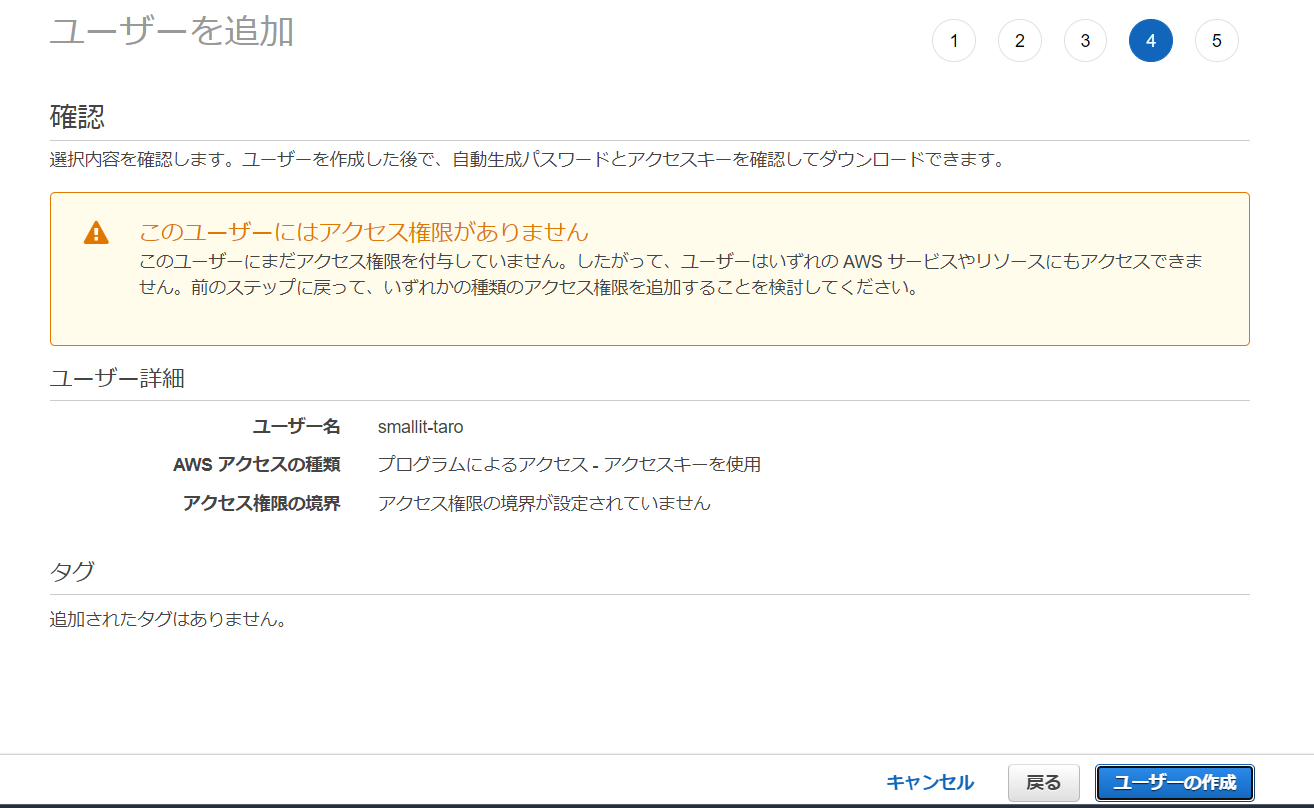This screenshot has height=808, width=1314.
Task: Click the orange warning triangle icon
Action: [x=95, y=233]
